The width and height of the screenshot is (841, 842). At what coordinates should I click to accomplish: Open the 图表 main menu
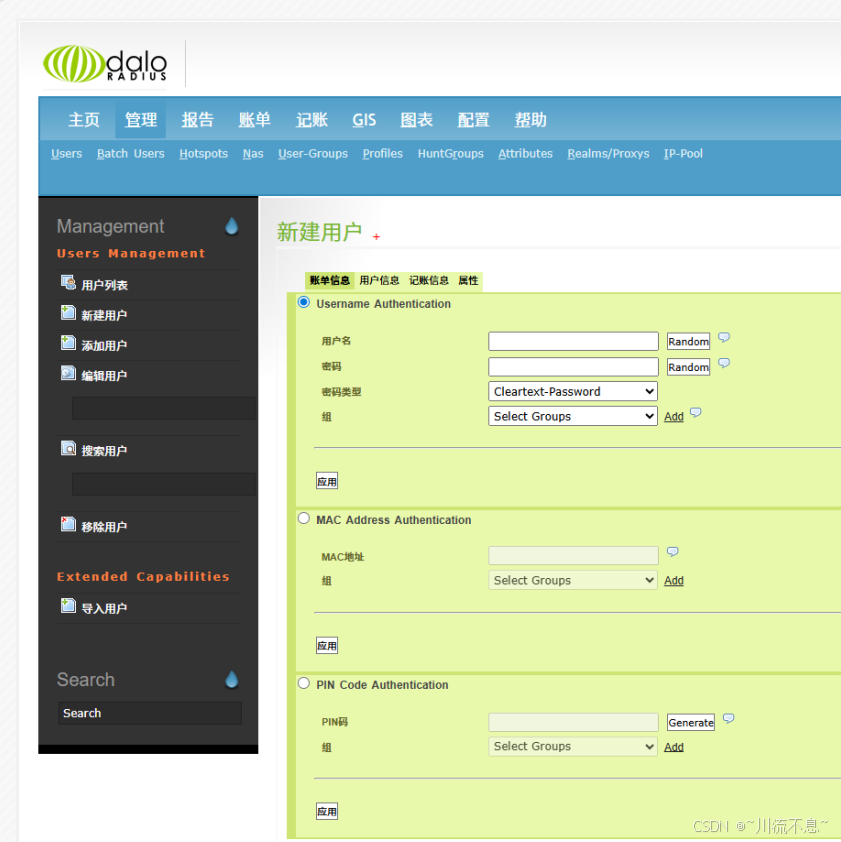pyautogui.click(x=417, y=119)
